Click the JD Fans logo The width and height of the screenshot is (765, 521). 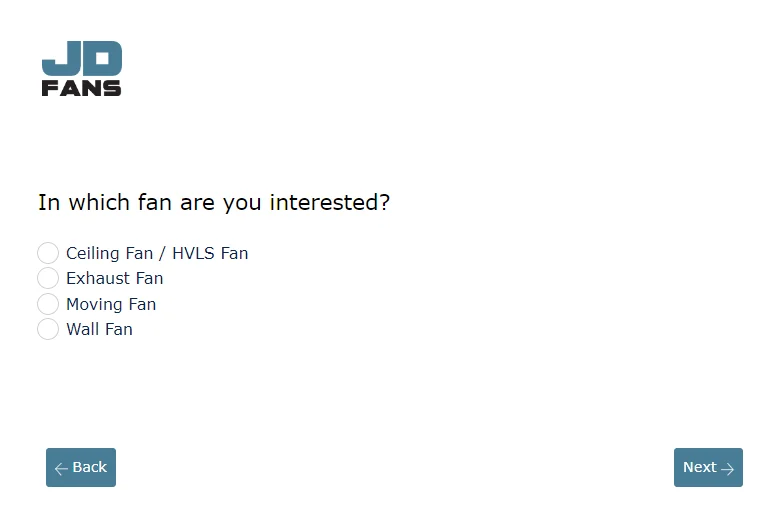point(81,68)
